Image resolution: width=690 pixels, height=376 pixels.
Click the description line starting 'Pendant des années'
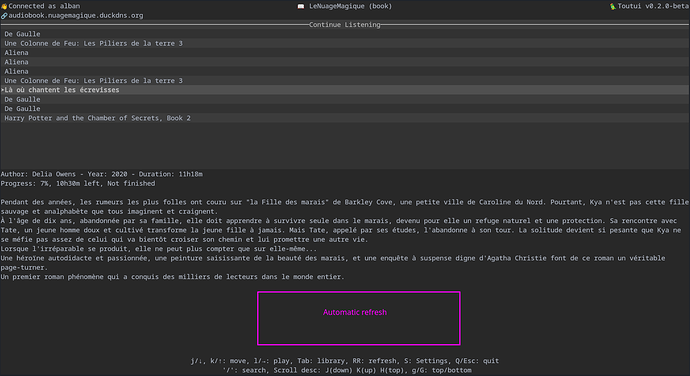coord(345,202)
